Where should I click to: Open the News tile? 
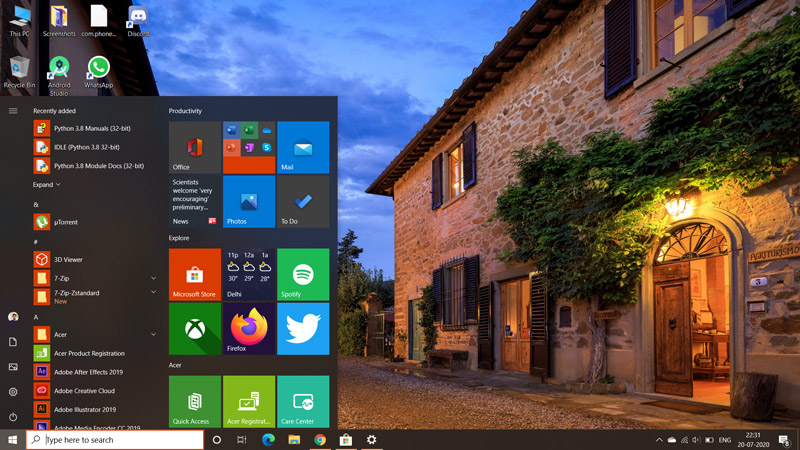click(195, 202)
